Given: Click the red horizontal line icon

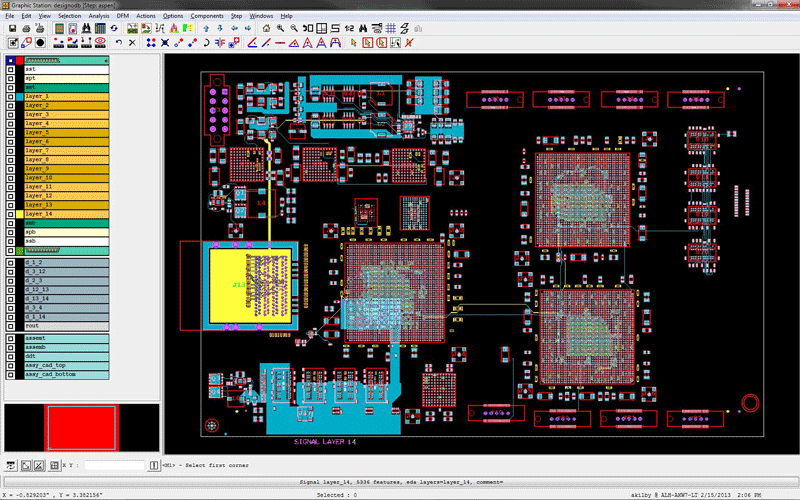Looking at the screenshot, I should tap(280, 43).
